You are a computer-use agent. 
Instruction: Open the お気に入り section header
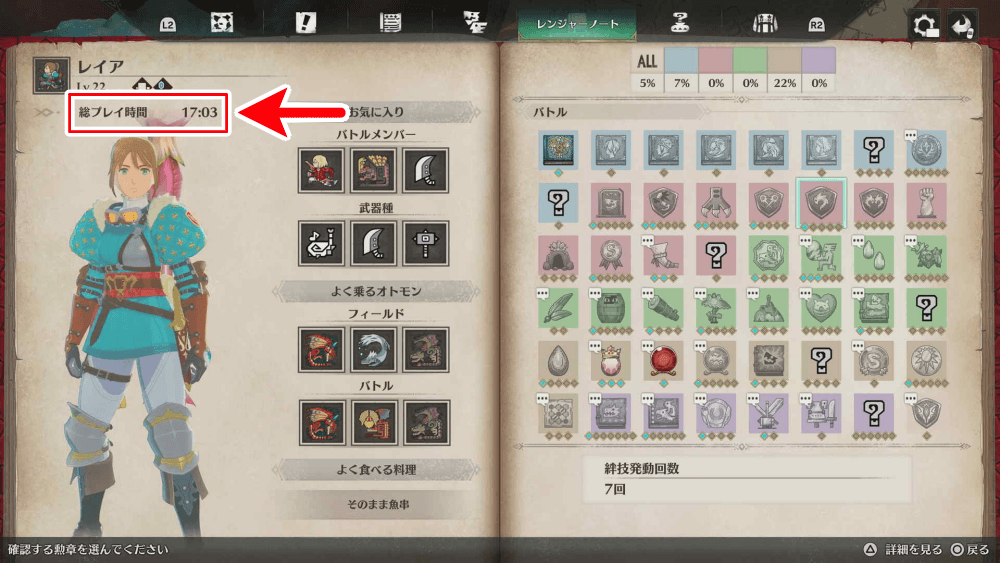tap(376, 112)
